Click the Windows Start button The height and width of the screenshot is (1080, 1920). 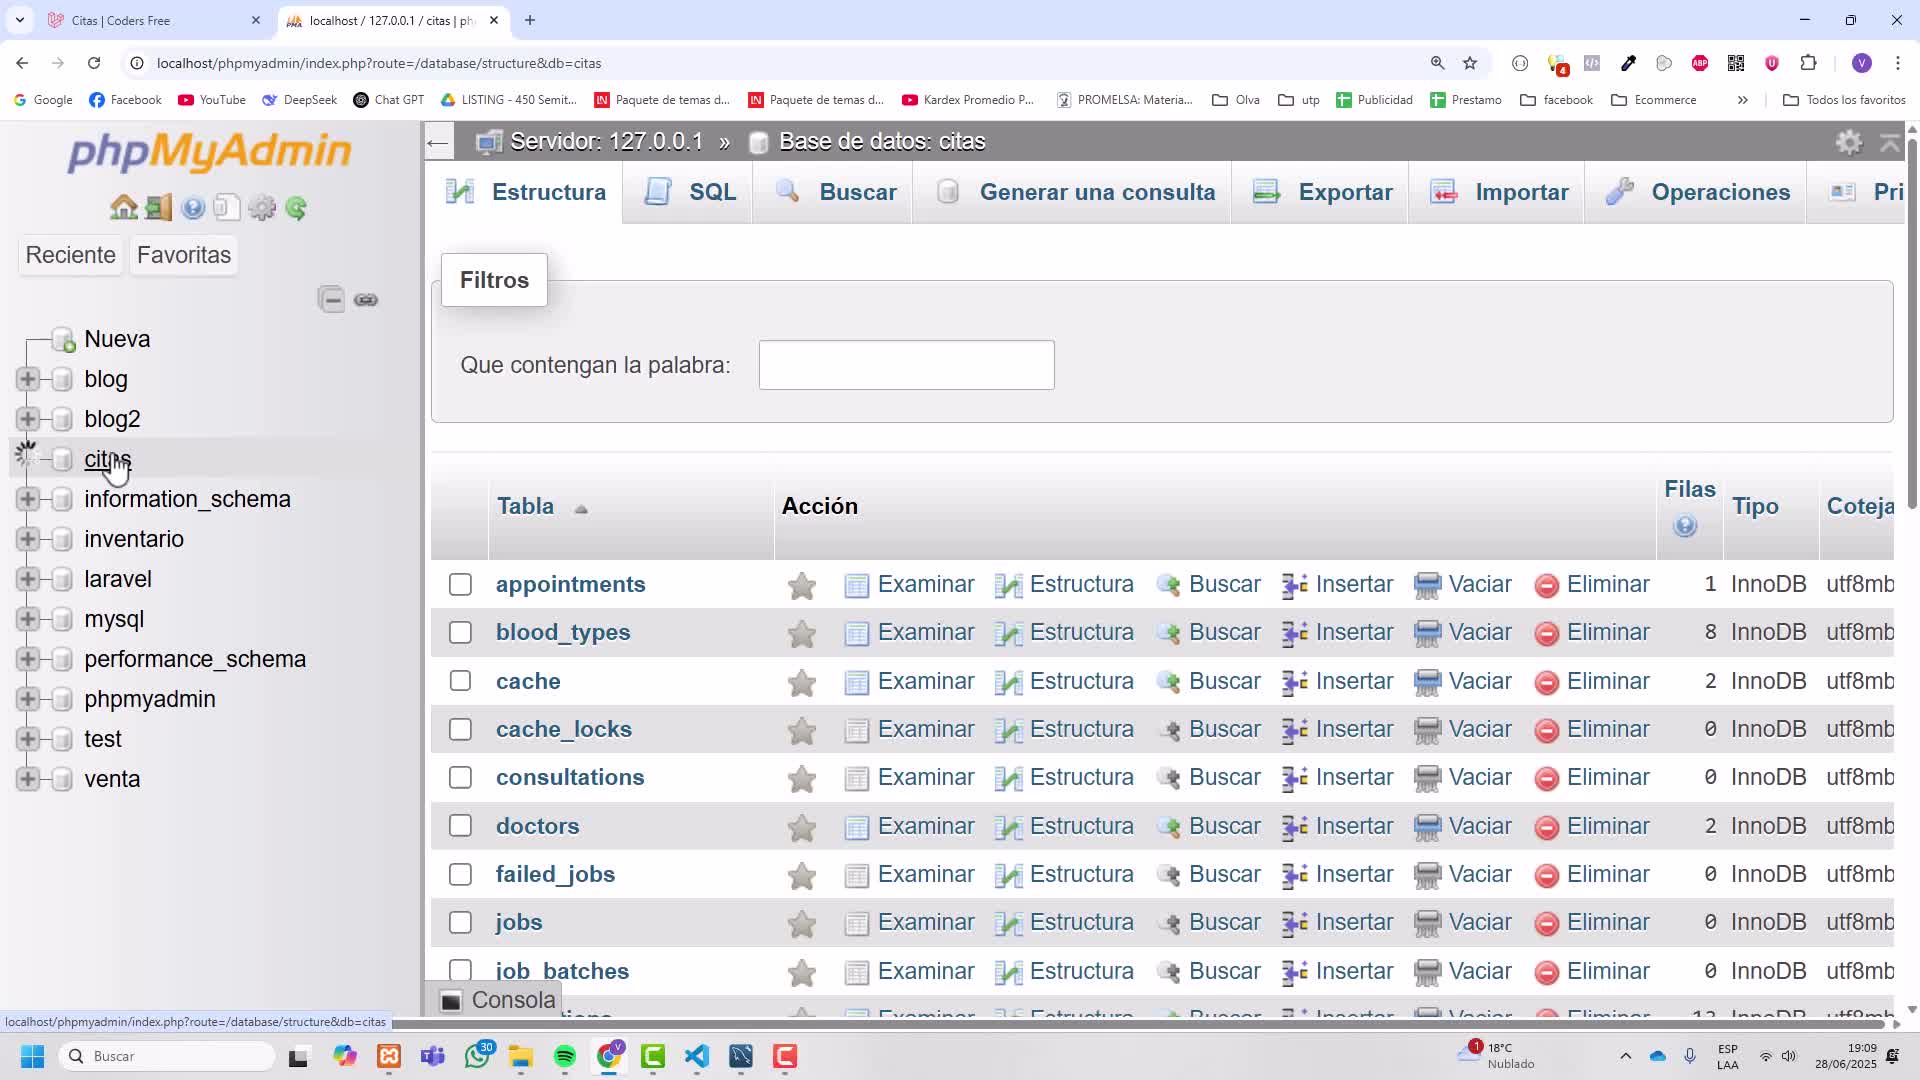click(32, 1056)
